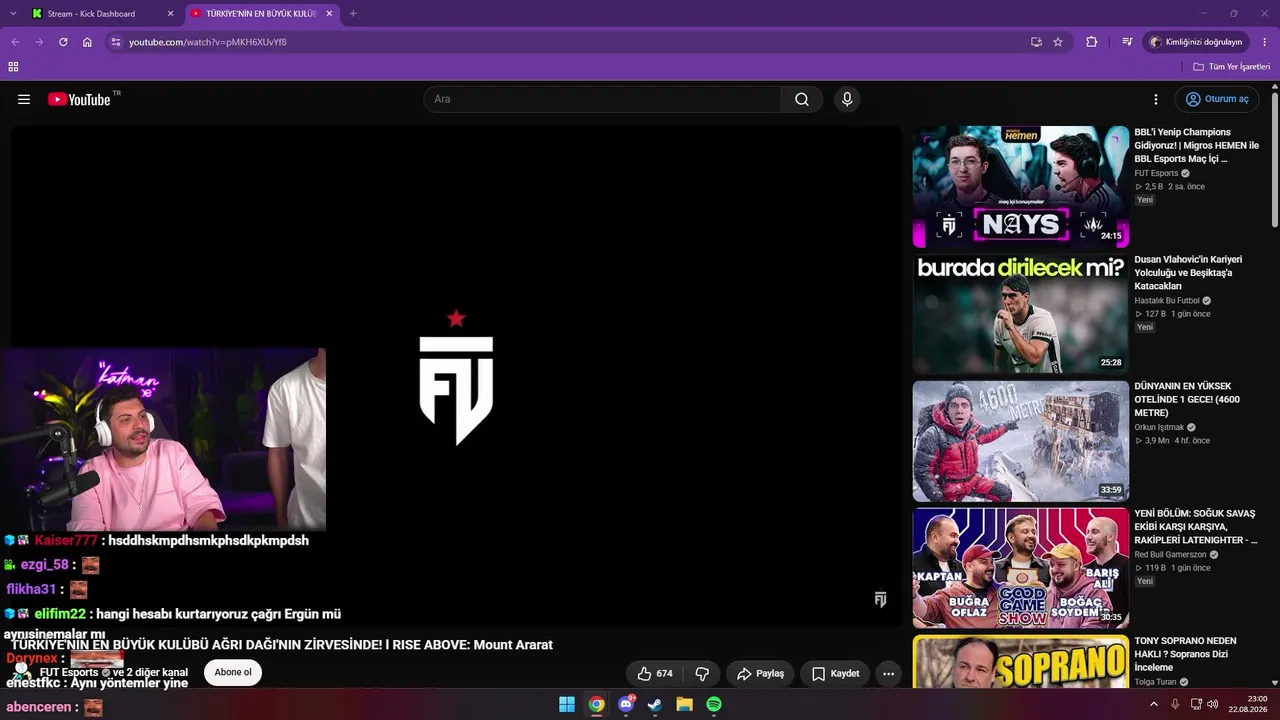Open the Good Game Show video thumbnail
Screen dimensions: 1280x720
point(1020,568)
